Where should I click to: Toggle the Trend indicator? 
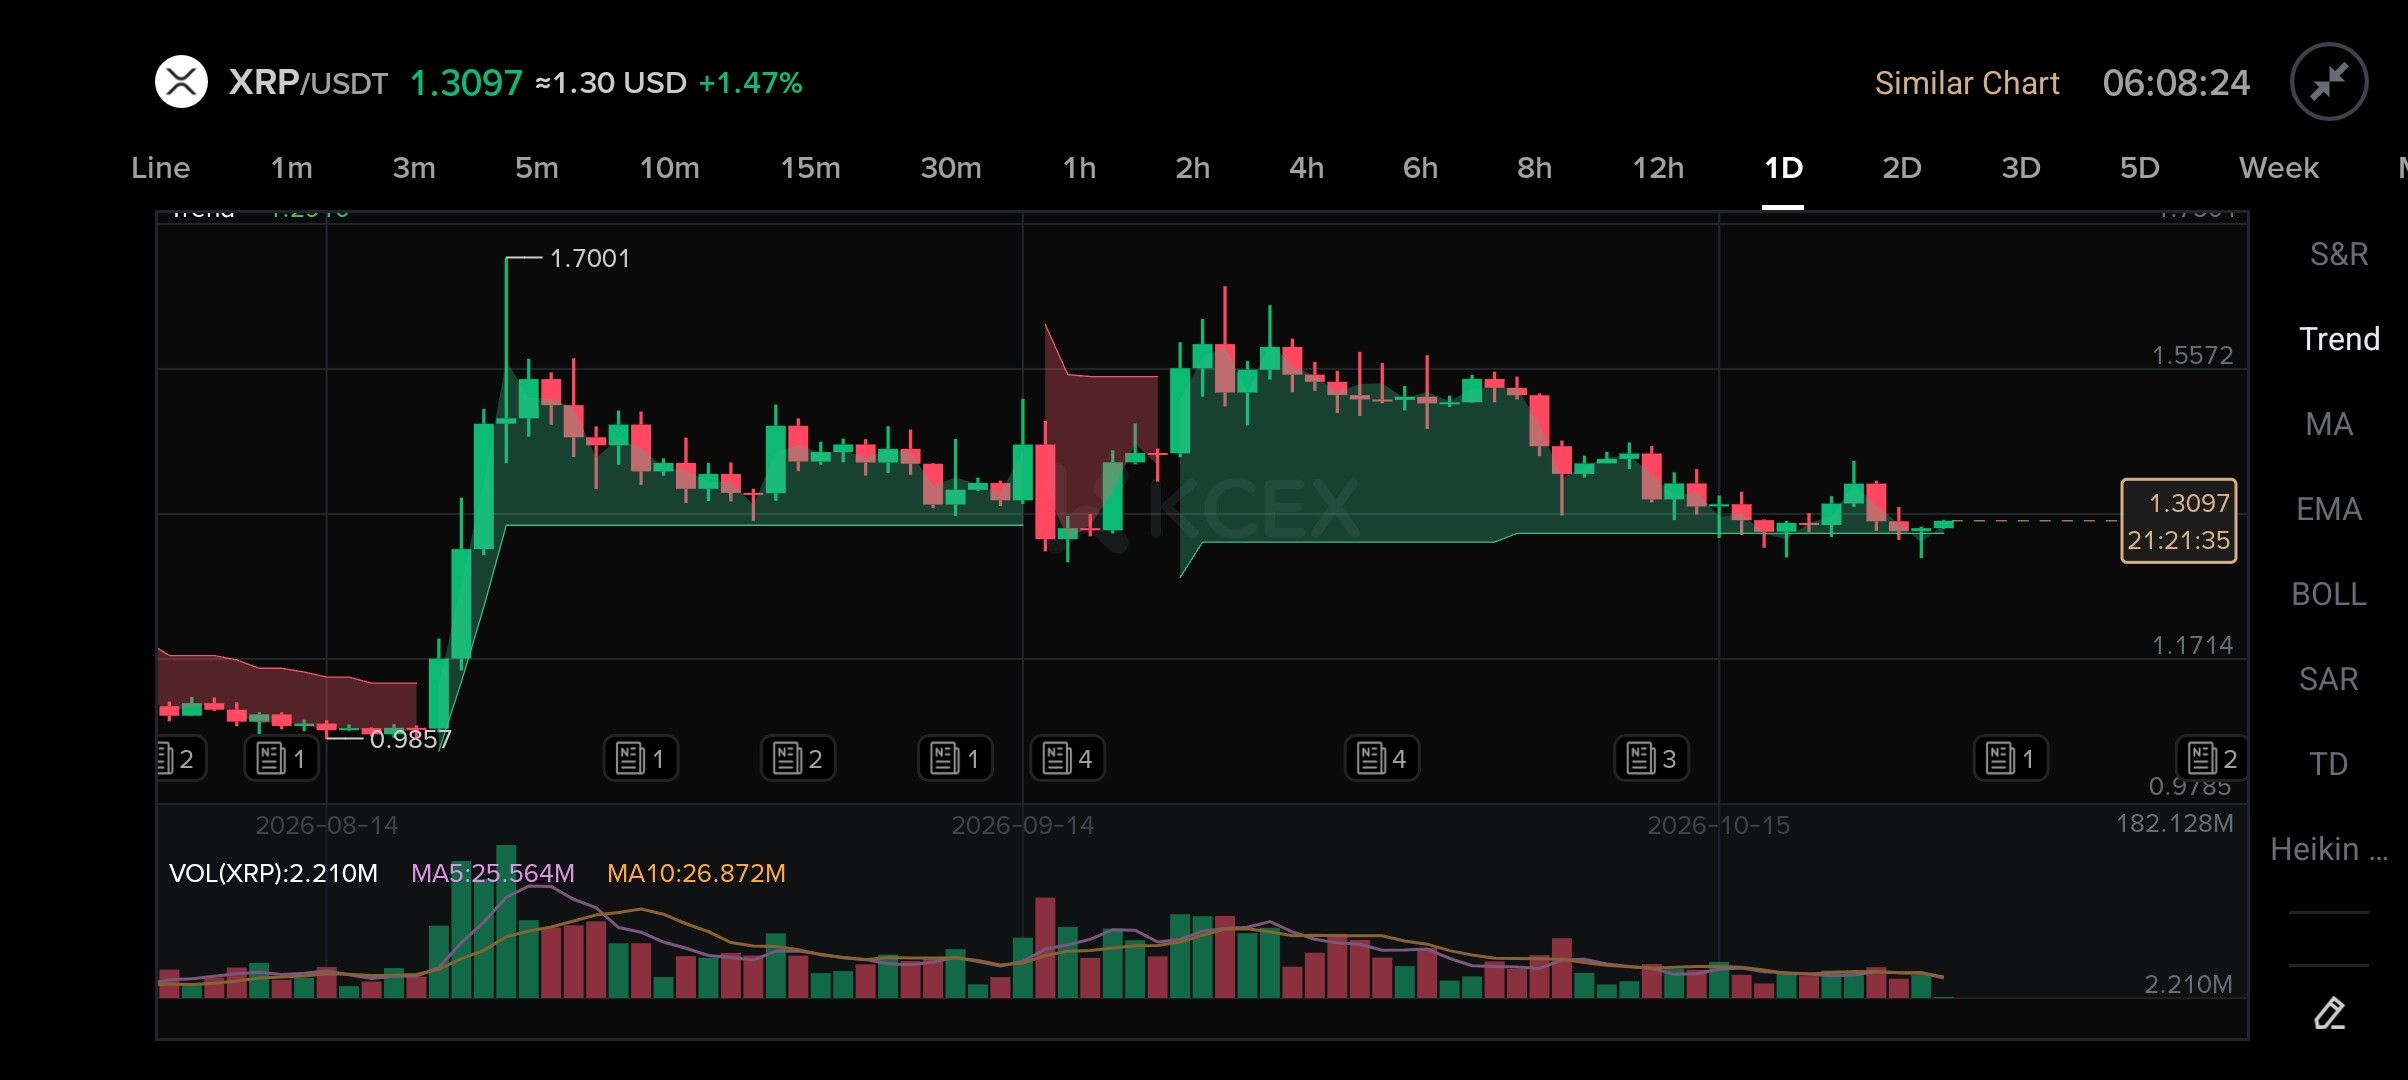(x=2339, y=339)
